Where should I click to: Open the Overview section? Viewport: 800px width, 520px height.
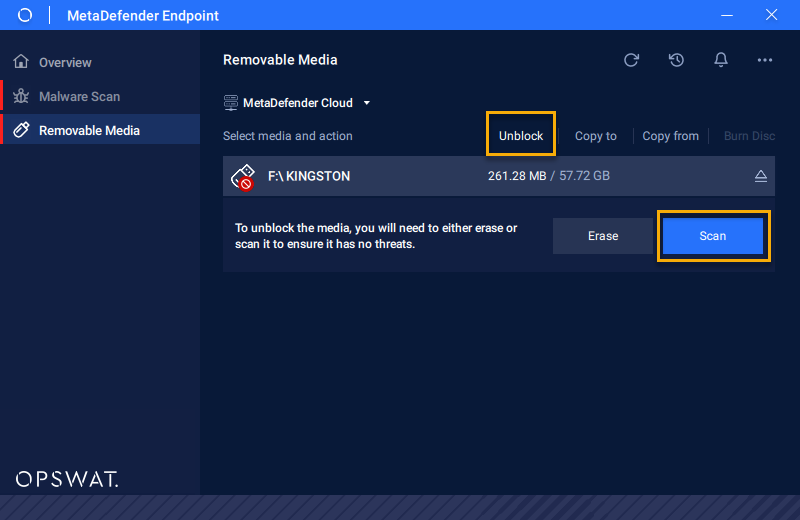coord(101,62)
